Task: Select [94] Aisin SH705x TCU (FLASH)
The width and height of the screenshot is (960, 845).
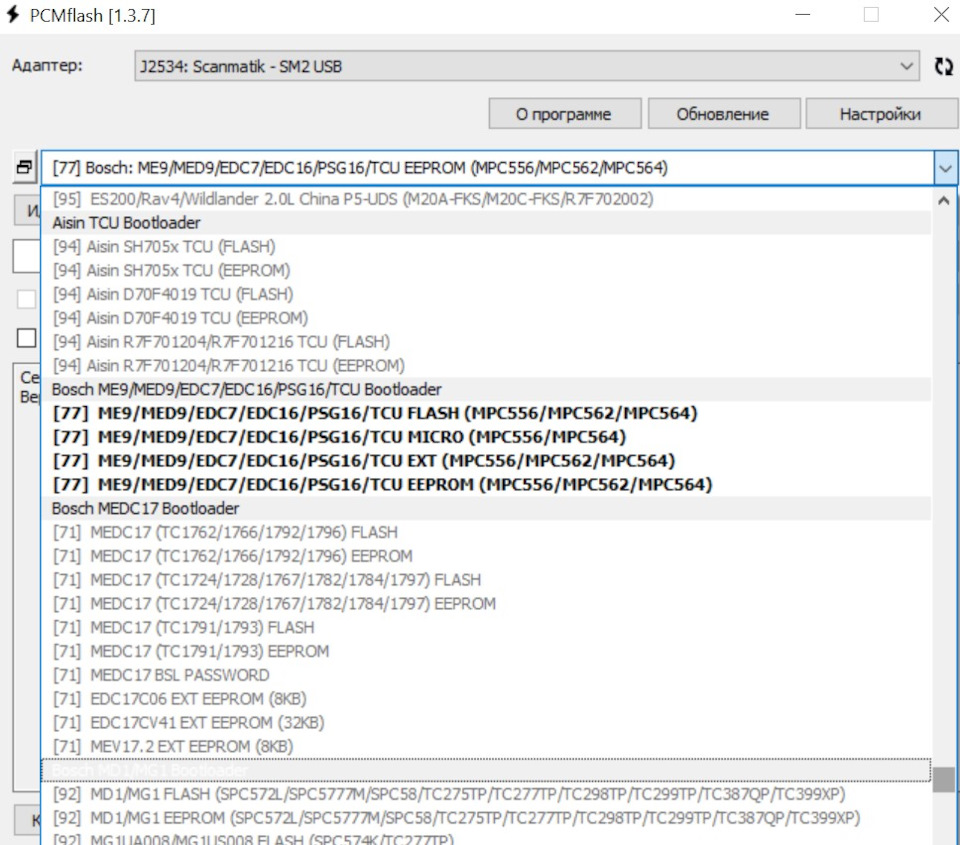Action: (x=486, y=246)
